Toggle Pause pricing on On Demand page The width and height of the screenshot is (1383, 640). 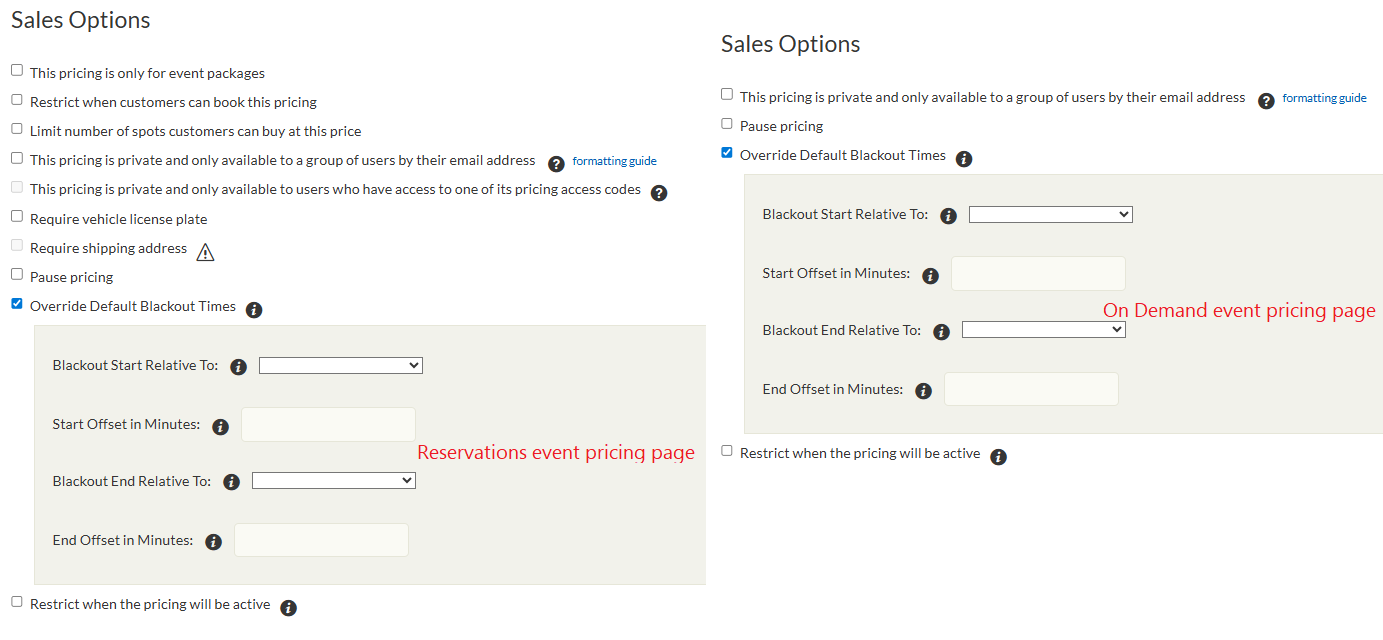727,124
